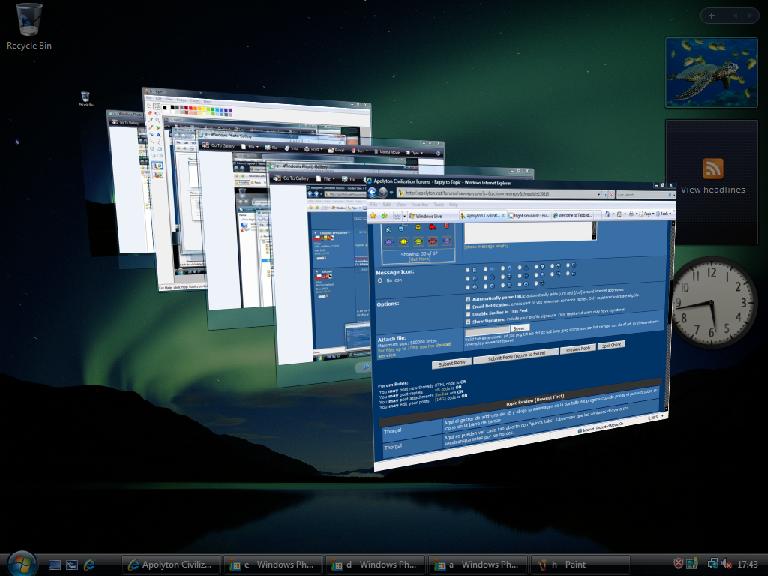Click the Switch between windows quick launch icon

(72, 565)
